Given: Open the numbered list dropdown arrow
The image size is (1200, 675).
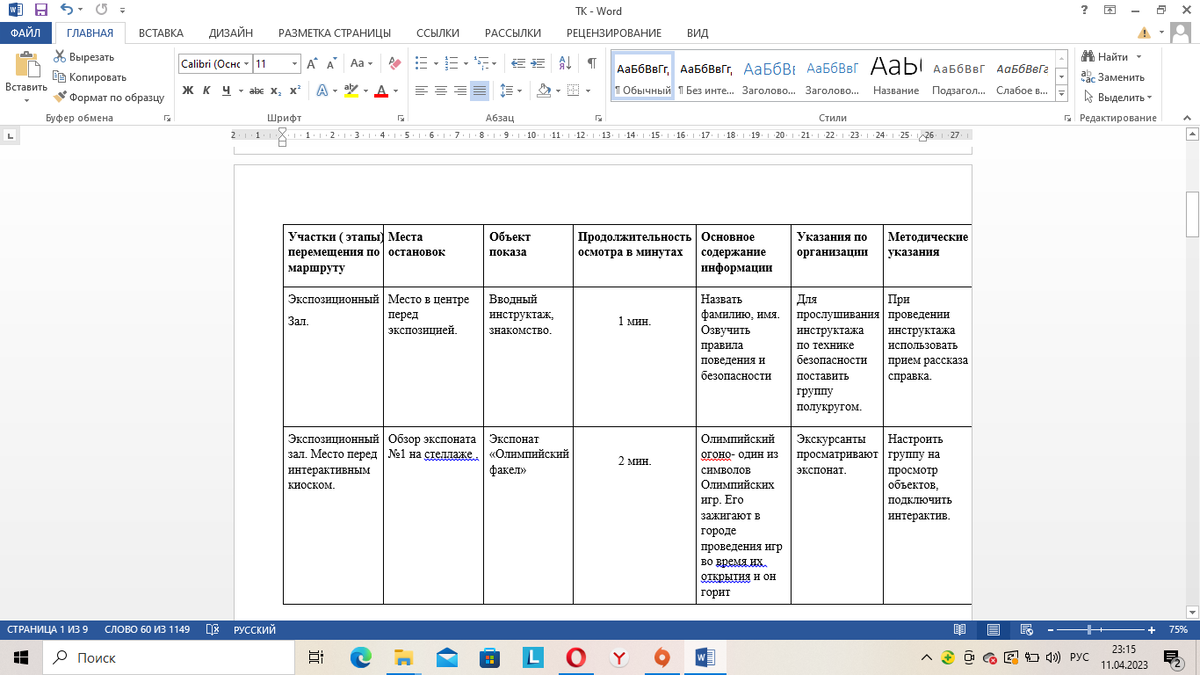Looking at the screenshot, I should 466,63.
